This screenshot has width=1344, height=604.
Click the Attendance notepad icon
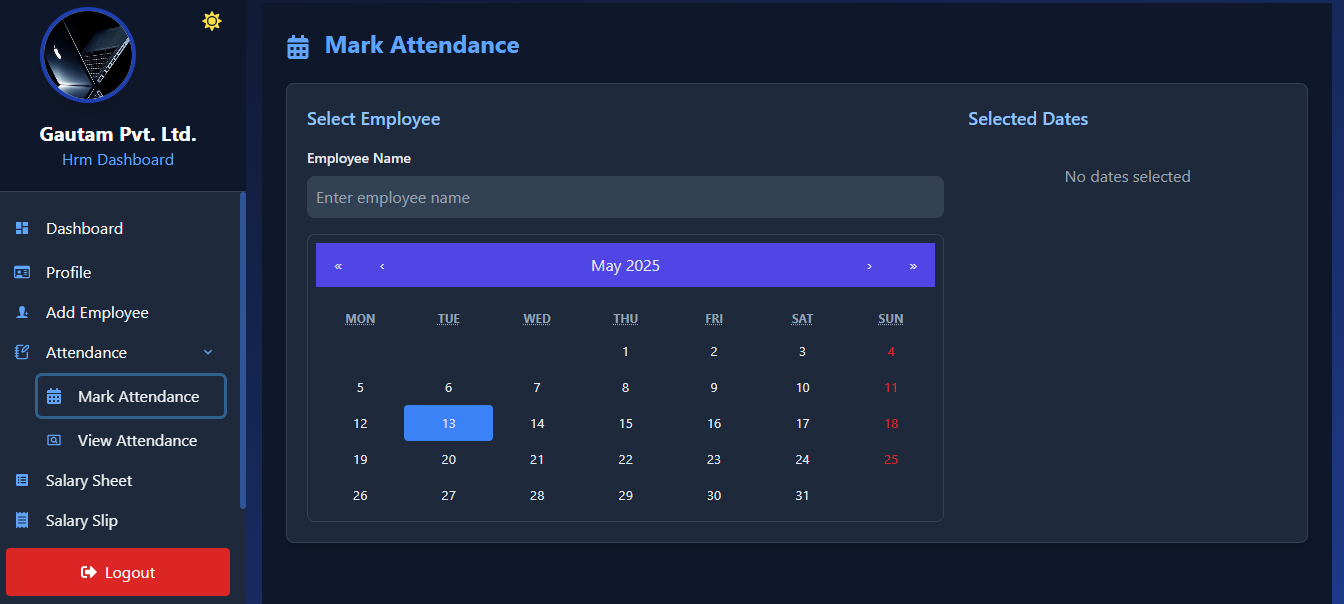pos(22,353)
